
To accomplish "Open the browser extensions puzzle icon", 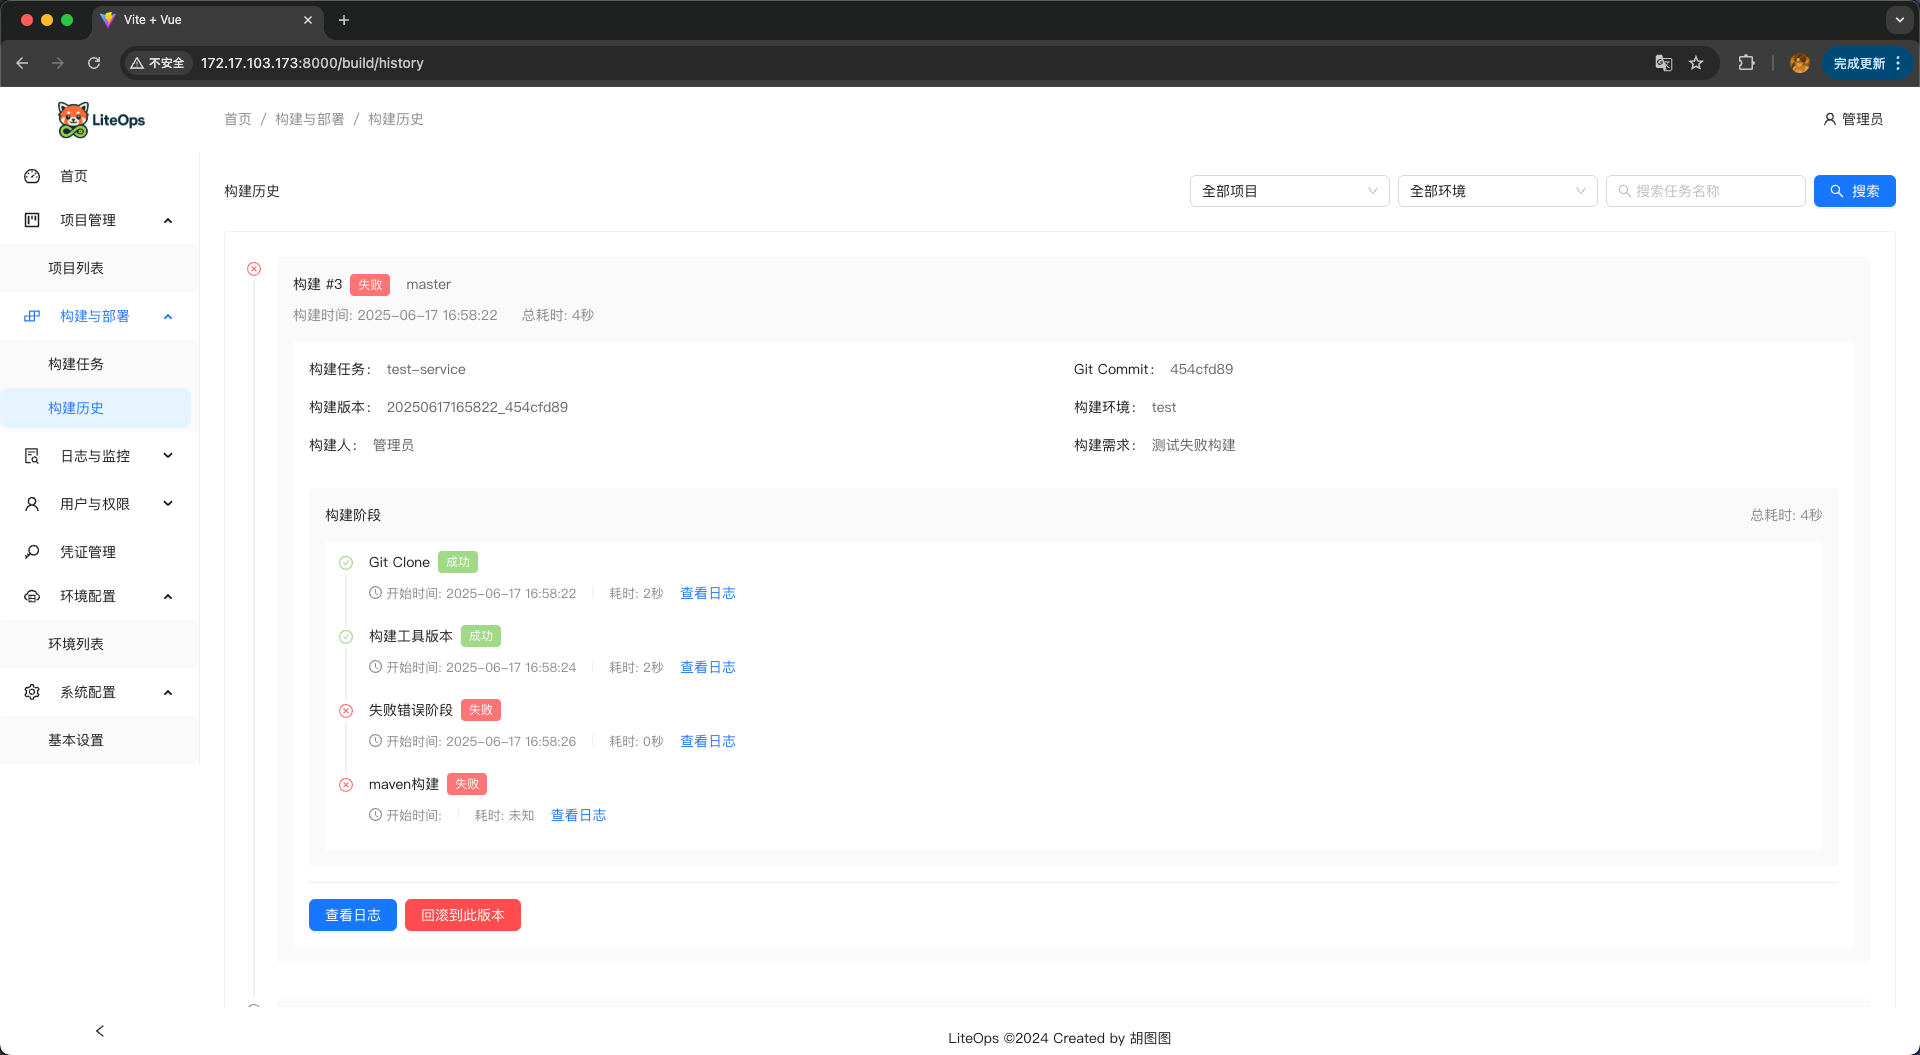I will (1746, 63).
